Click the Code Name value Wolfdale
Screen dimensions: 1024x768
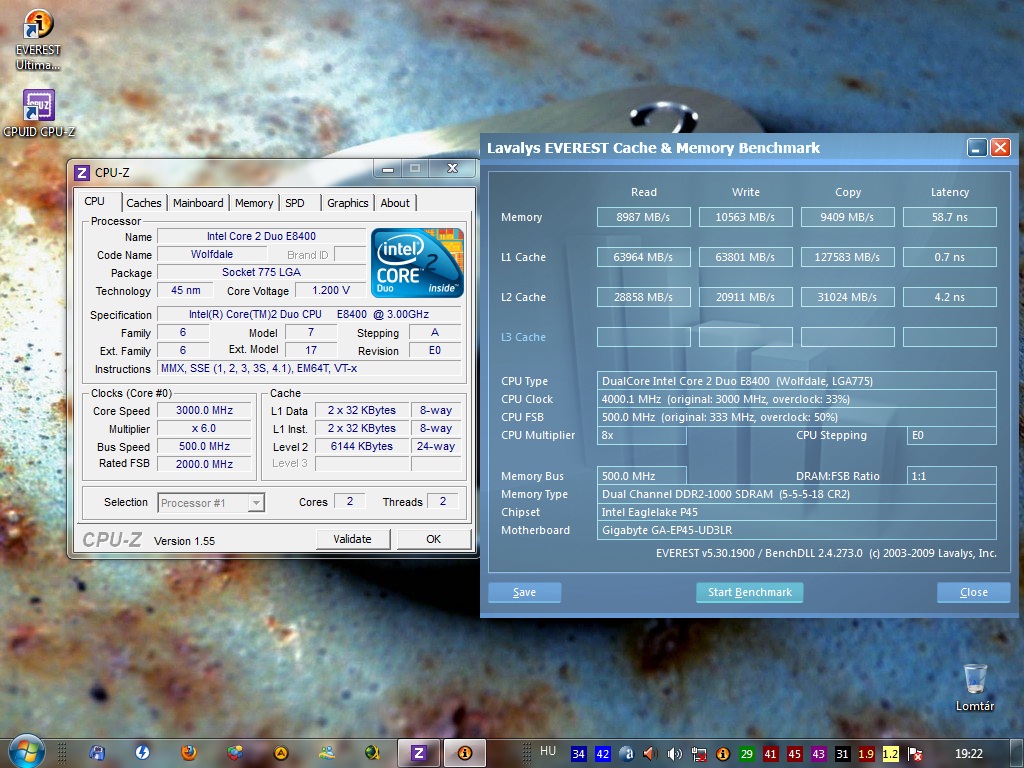pyautogui.click(x=212, y=255)
